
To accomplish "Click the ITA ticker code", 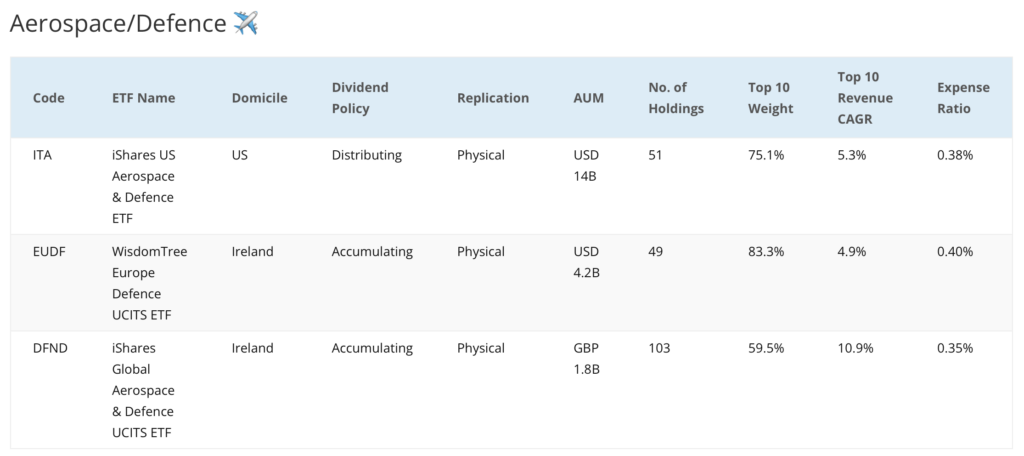I will [x=42, y=155].
